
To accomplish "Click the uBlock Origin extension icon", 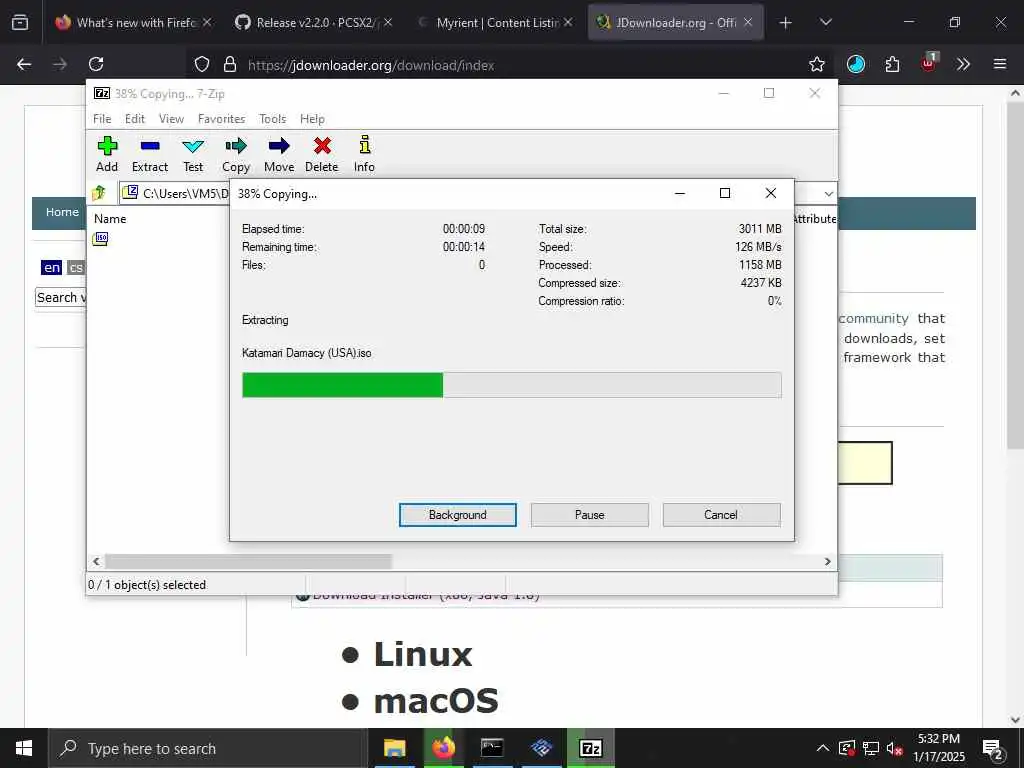I will pos(928,63).
